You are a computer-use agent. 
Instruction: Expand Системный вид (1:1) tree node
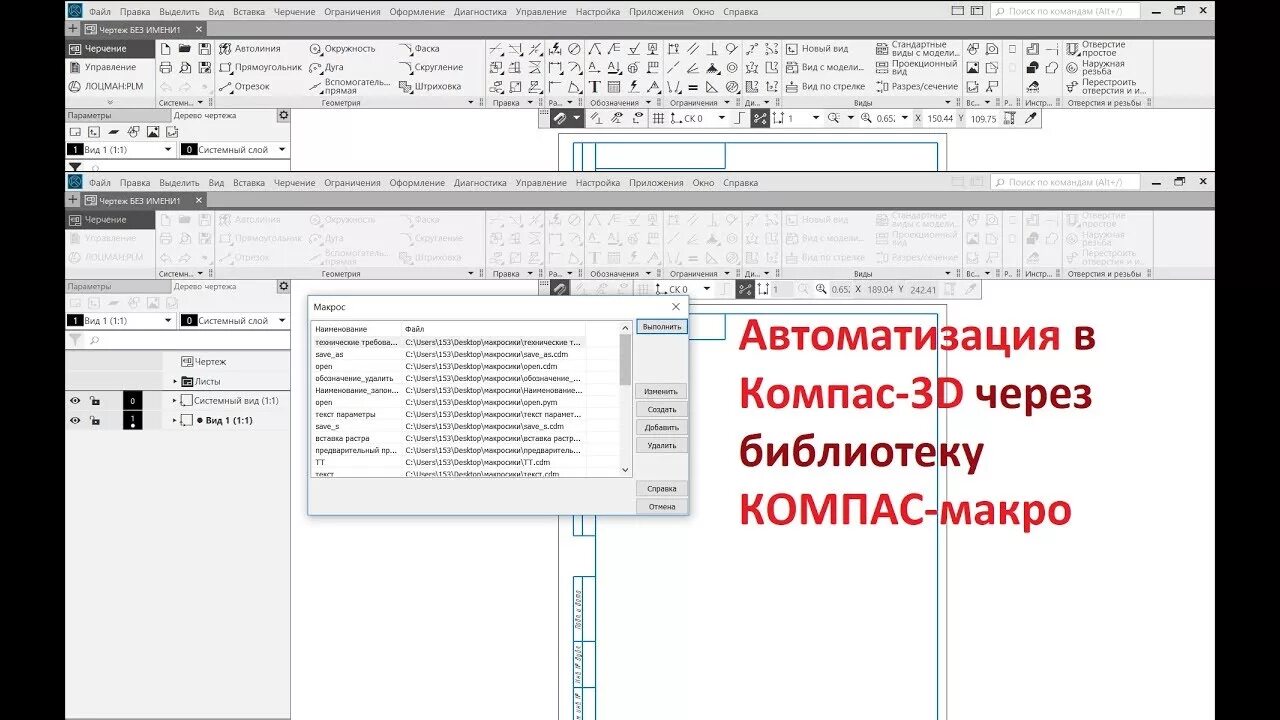(175, 400)
